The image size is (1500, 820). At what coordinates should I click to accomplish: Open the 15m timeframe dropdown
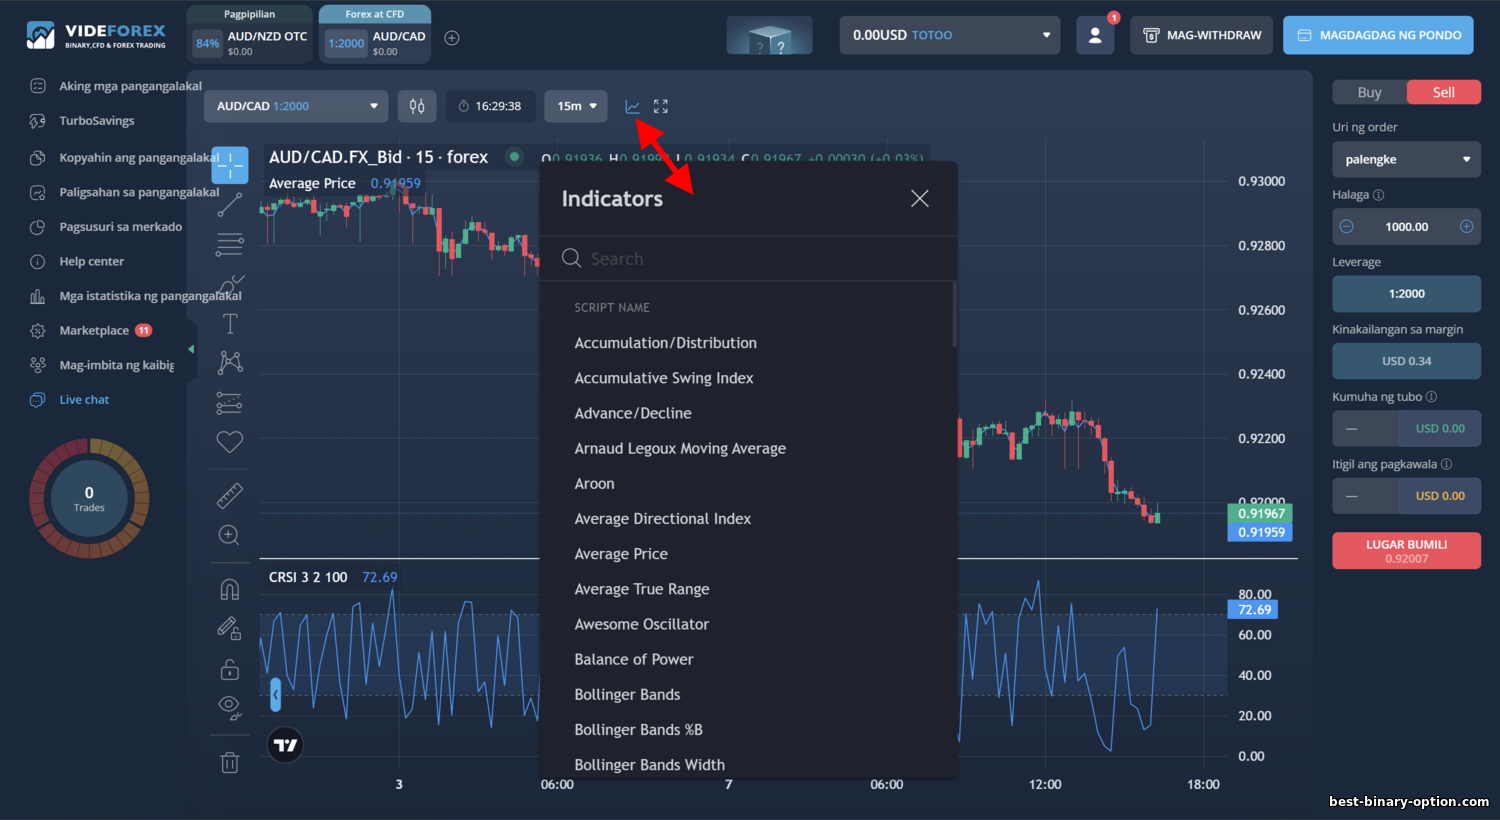tap(576, 106)
